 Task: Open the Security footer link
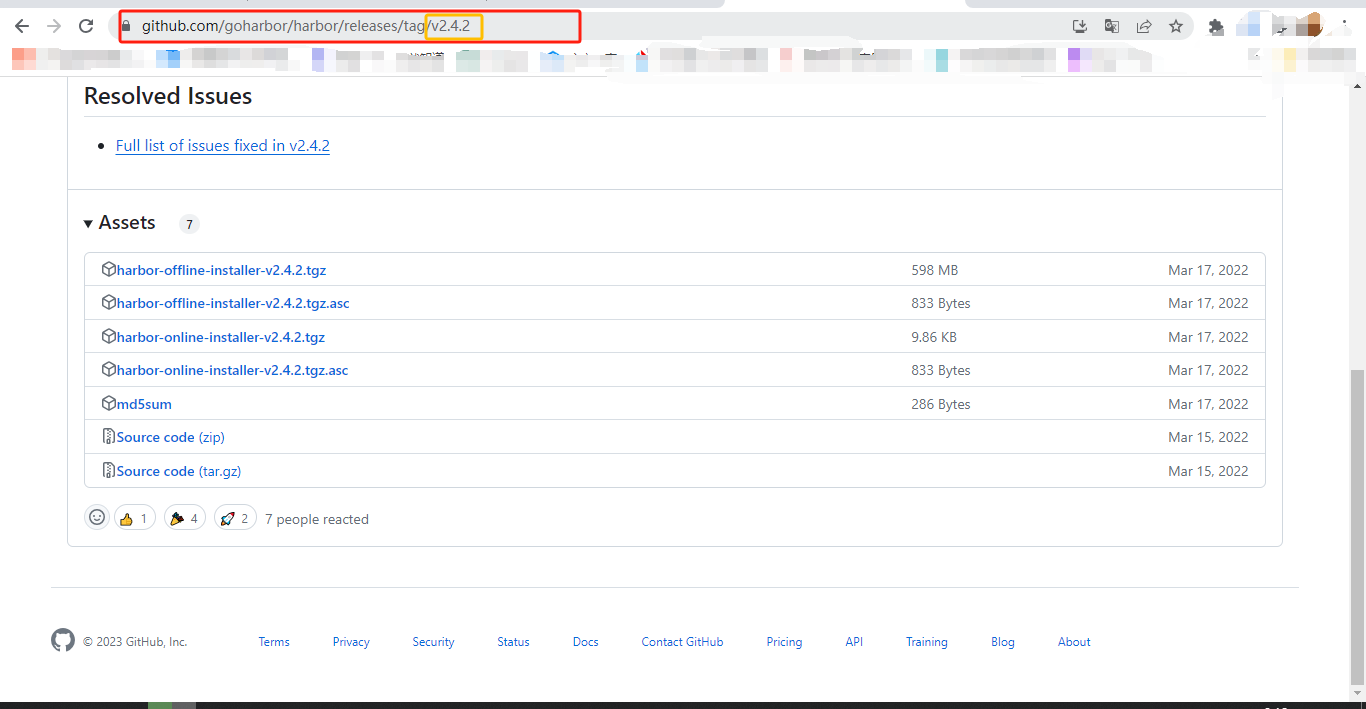pos(433,642)
